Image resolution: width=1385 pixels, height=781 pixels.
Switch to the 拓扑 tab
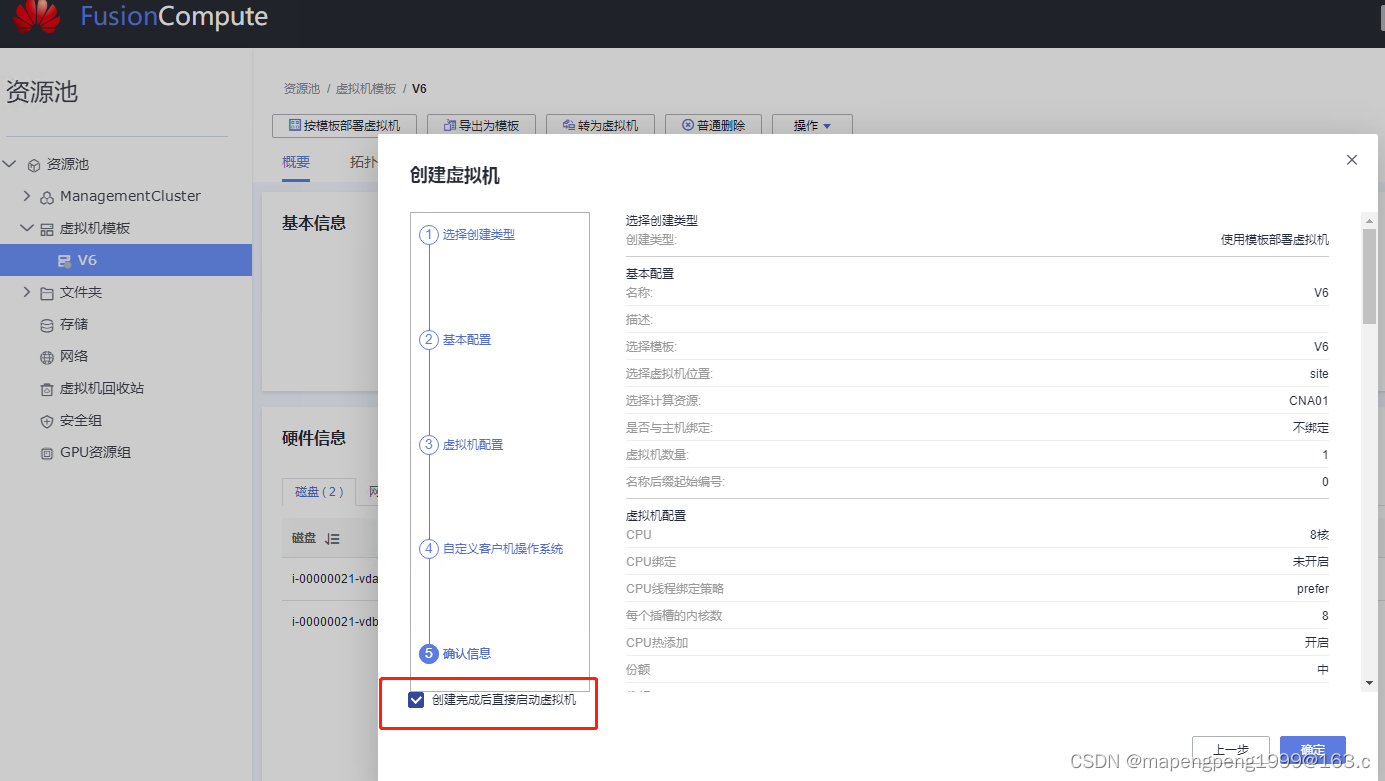(x=363, y=162)
